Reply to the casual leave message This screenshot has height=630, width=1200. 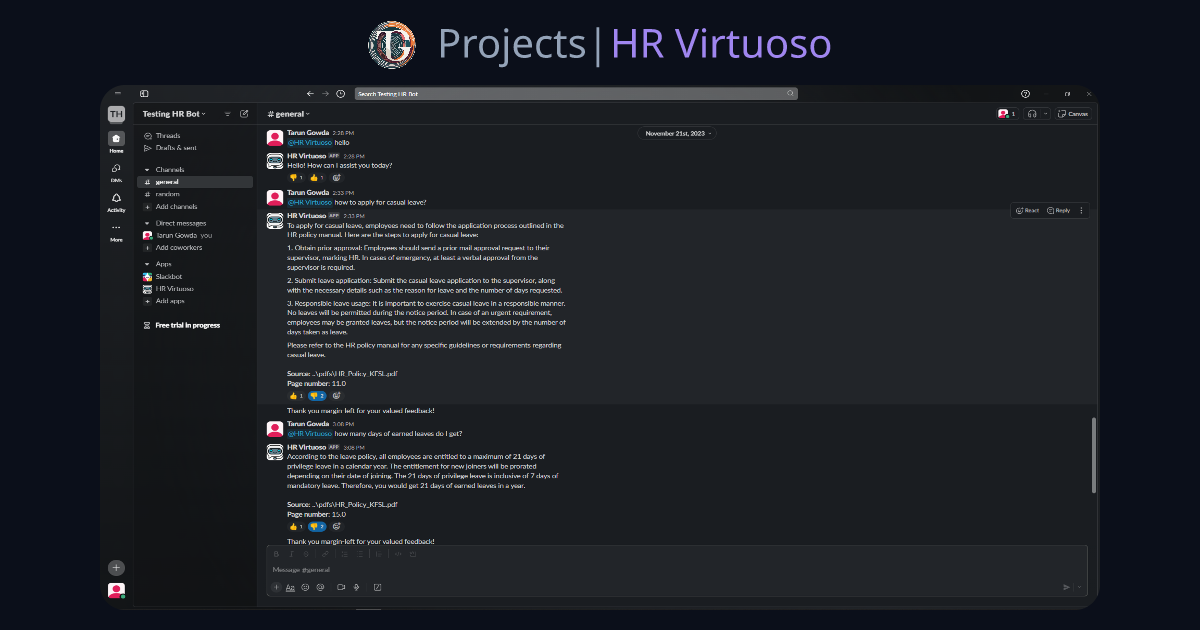click(1059, 210)
